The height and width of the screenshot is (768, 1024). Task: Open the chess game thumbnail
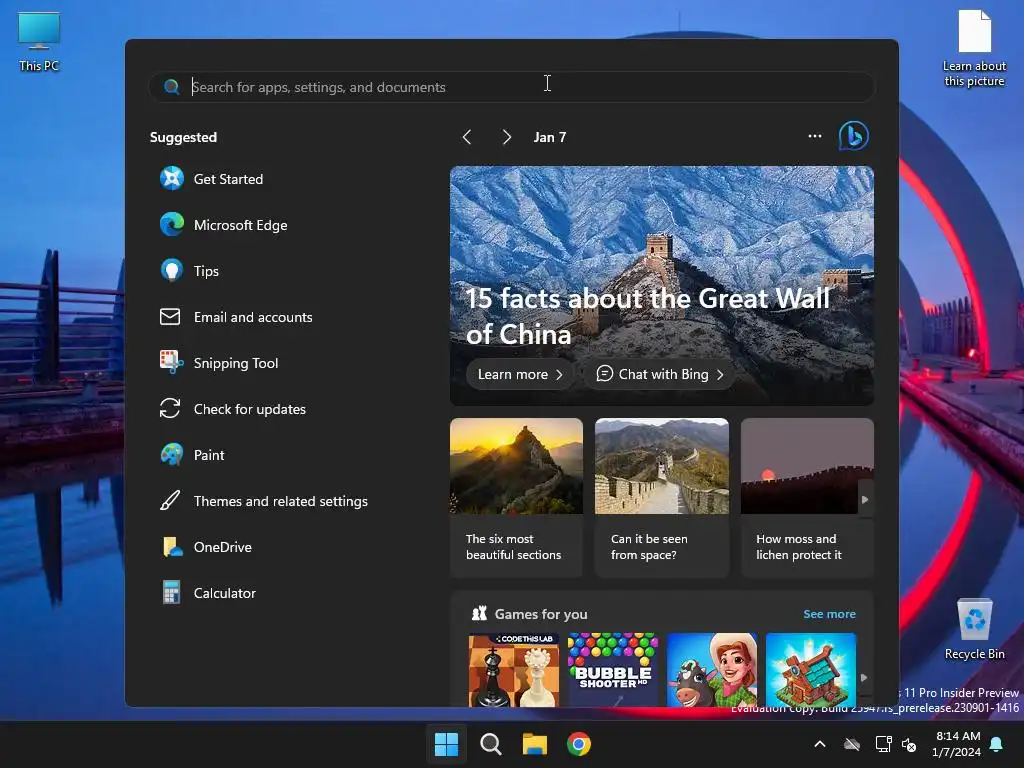(x=514, y=669)
